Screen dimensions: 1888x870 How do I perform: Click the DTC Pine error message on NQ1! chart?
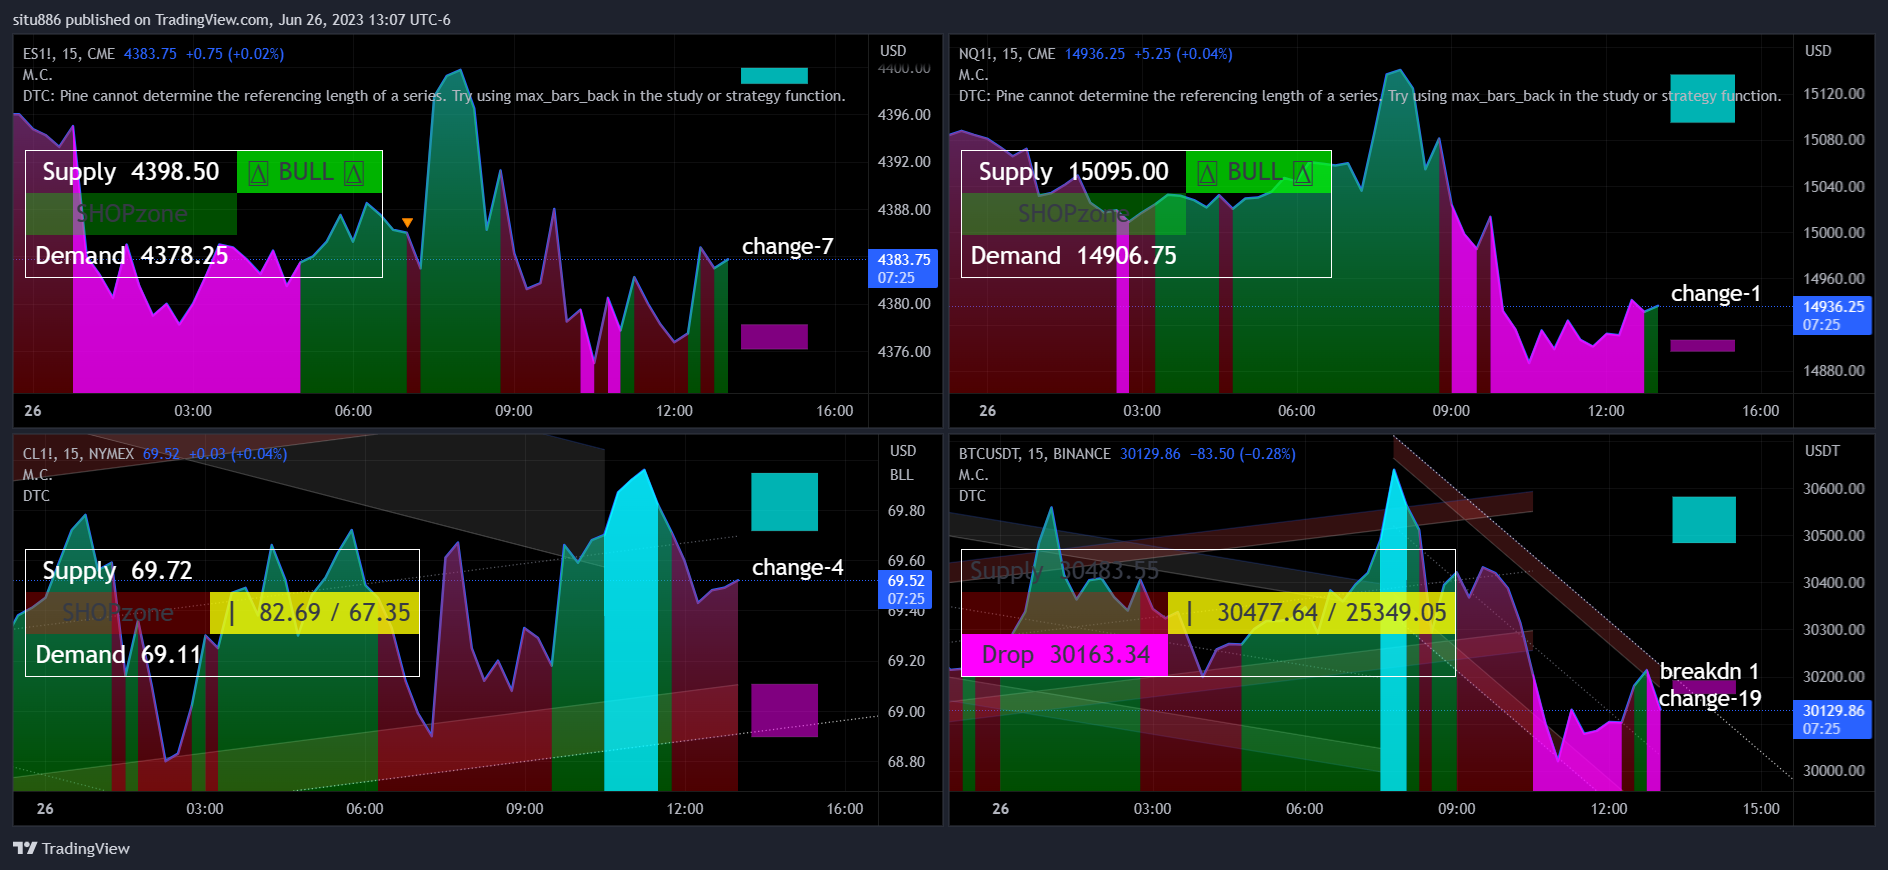(x=1370, y=96)
